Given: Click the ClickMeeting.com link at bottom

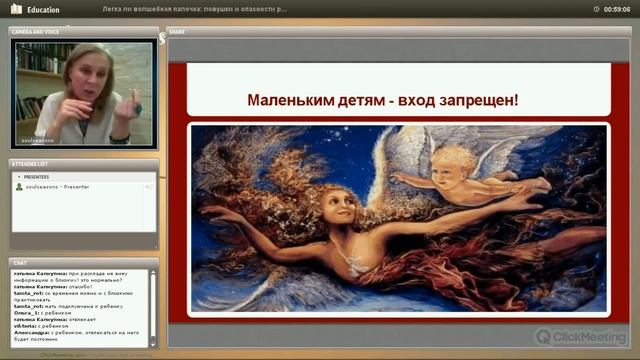Looking at the screenshot, I should point(63,355).
